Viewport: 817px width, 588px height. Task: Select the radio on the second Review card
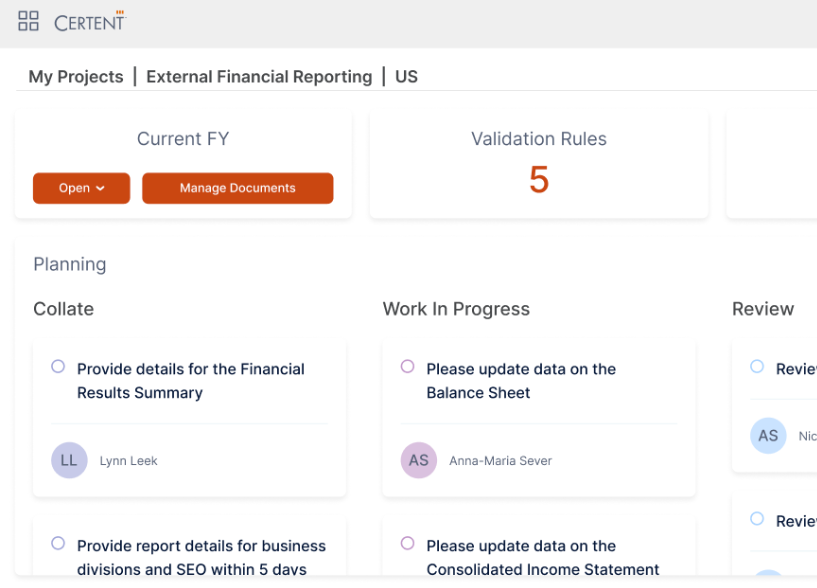coord(758,519)
